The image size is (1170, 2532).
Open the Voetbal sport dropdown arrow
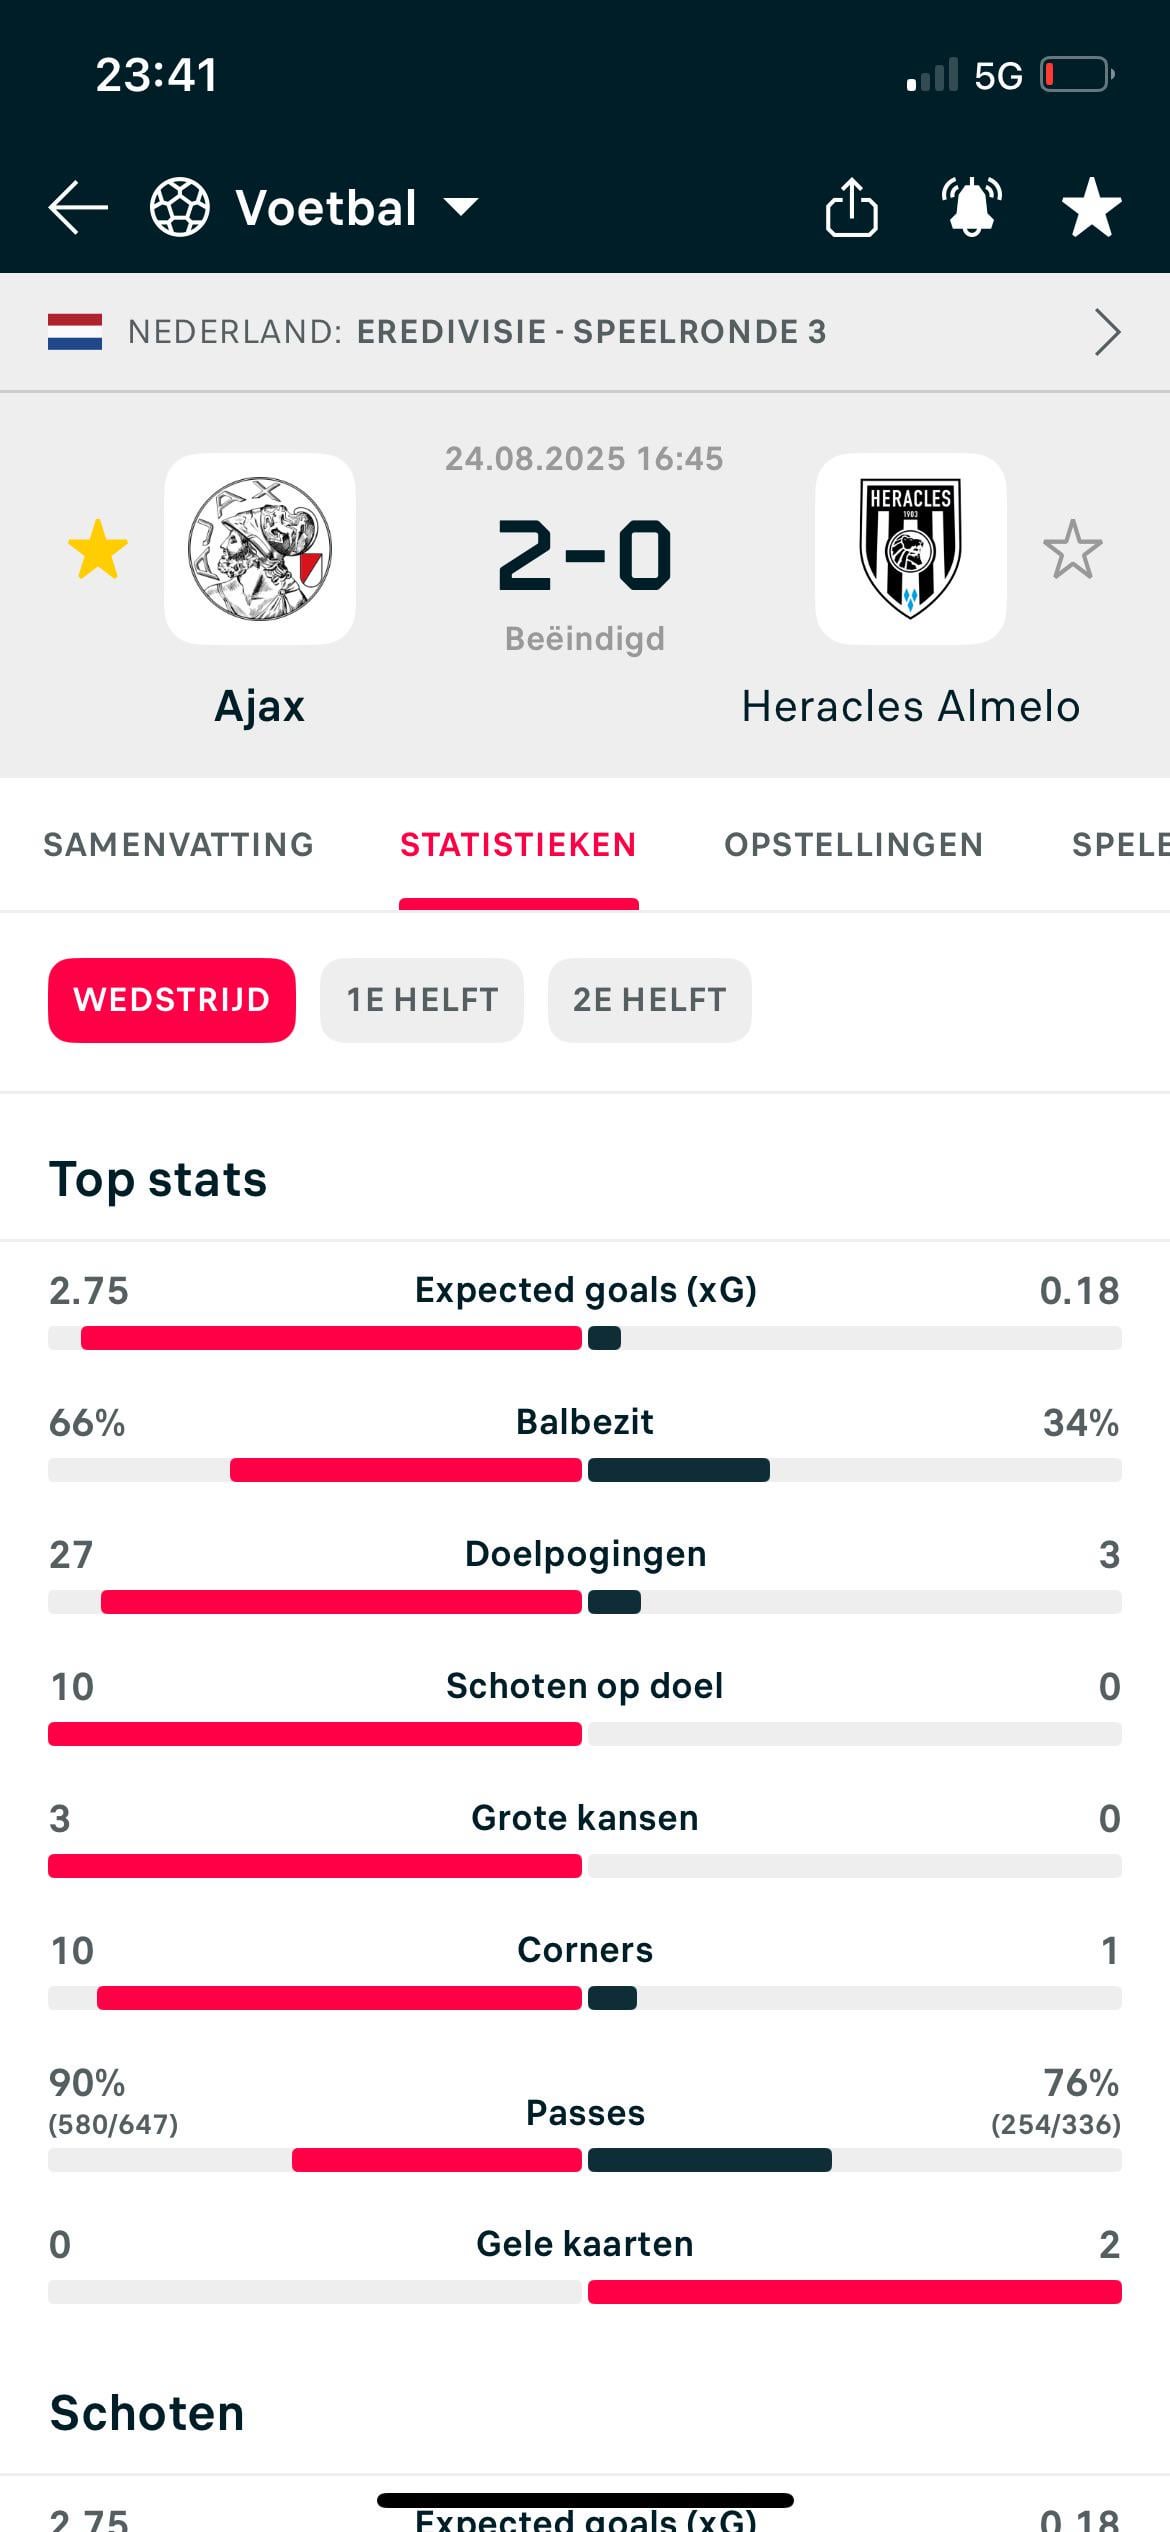point(461,207)
